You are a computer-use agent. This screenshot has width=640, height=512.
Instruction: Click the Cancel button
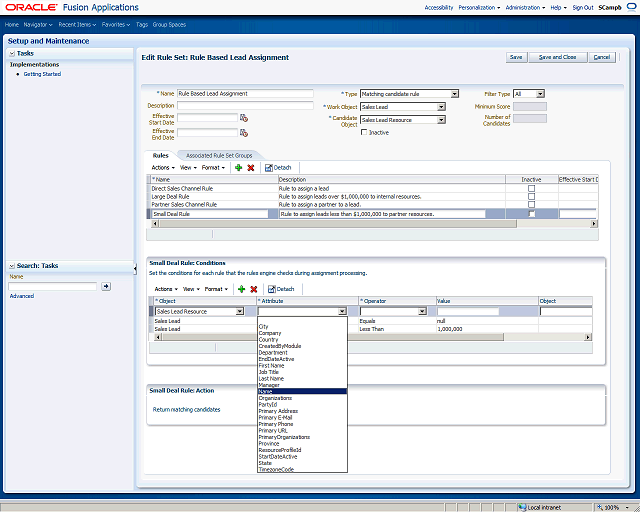point(602,57)
